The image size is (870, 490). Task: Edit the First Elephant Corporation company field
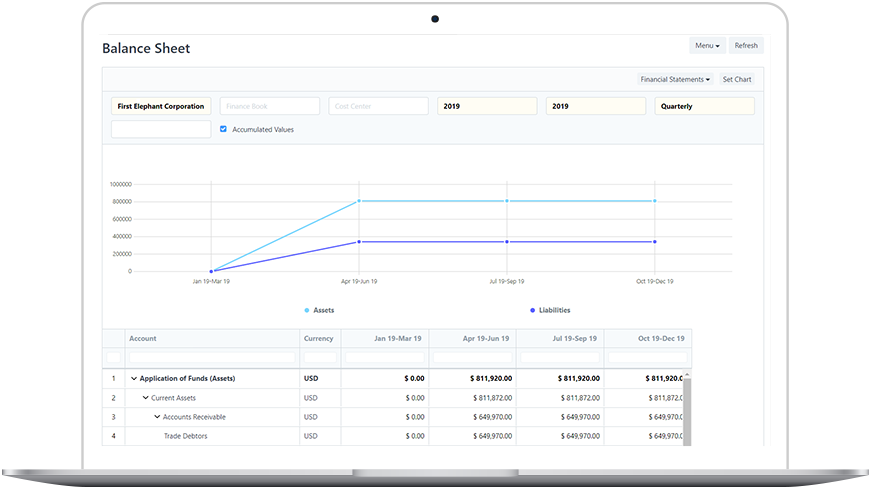tap(160, 106)
